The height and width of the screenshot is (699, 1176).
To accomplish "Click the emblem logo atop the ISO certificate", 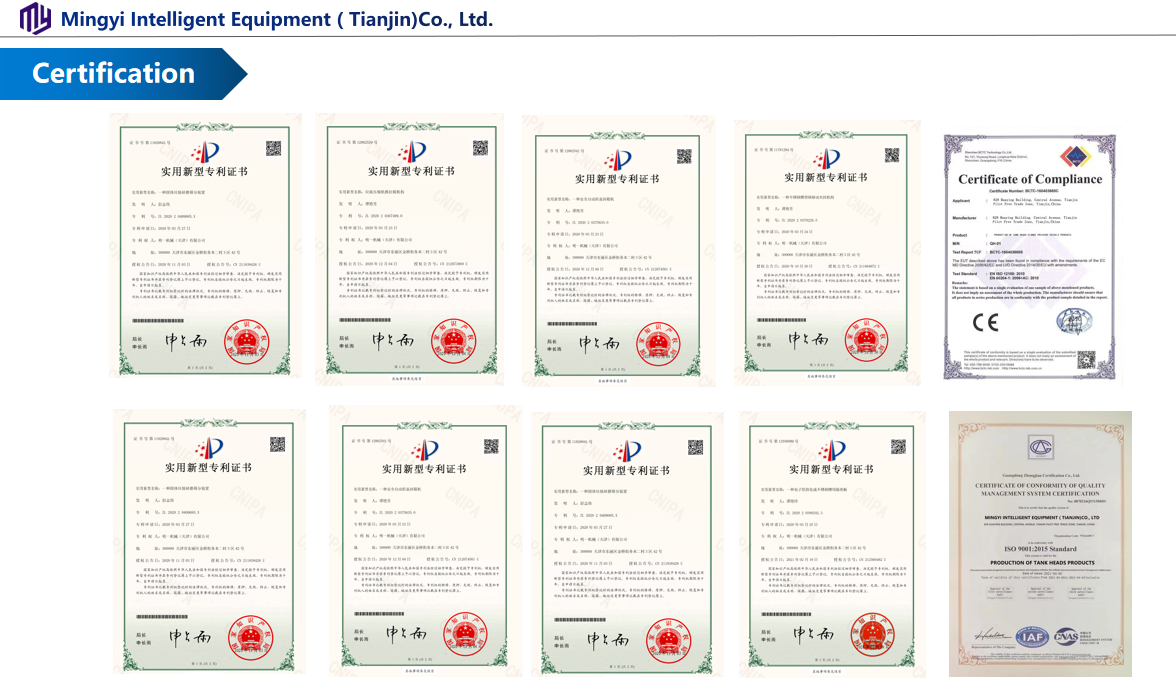I will coord(1040,448).
